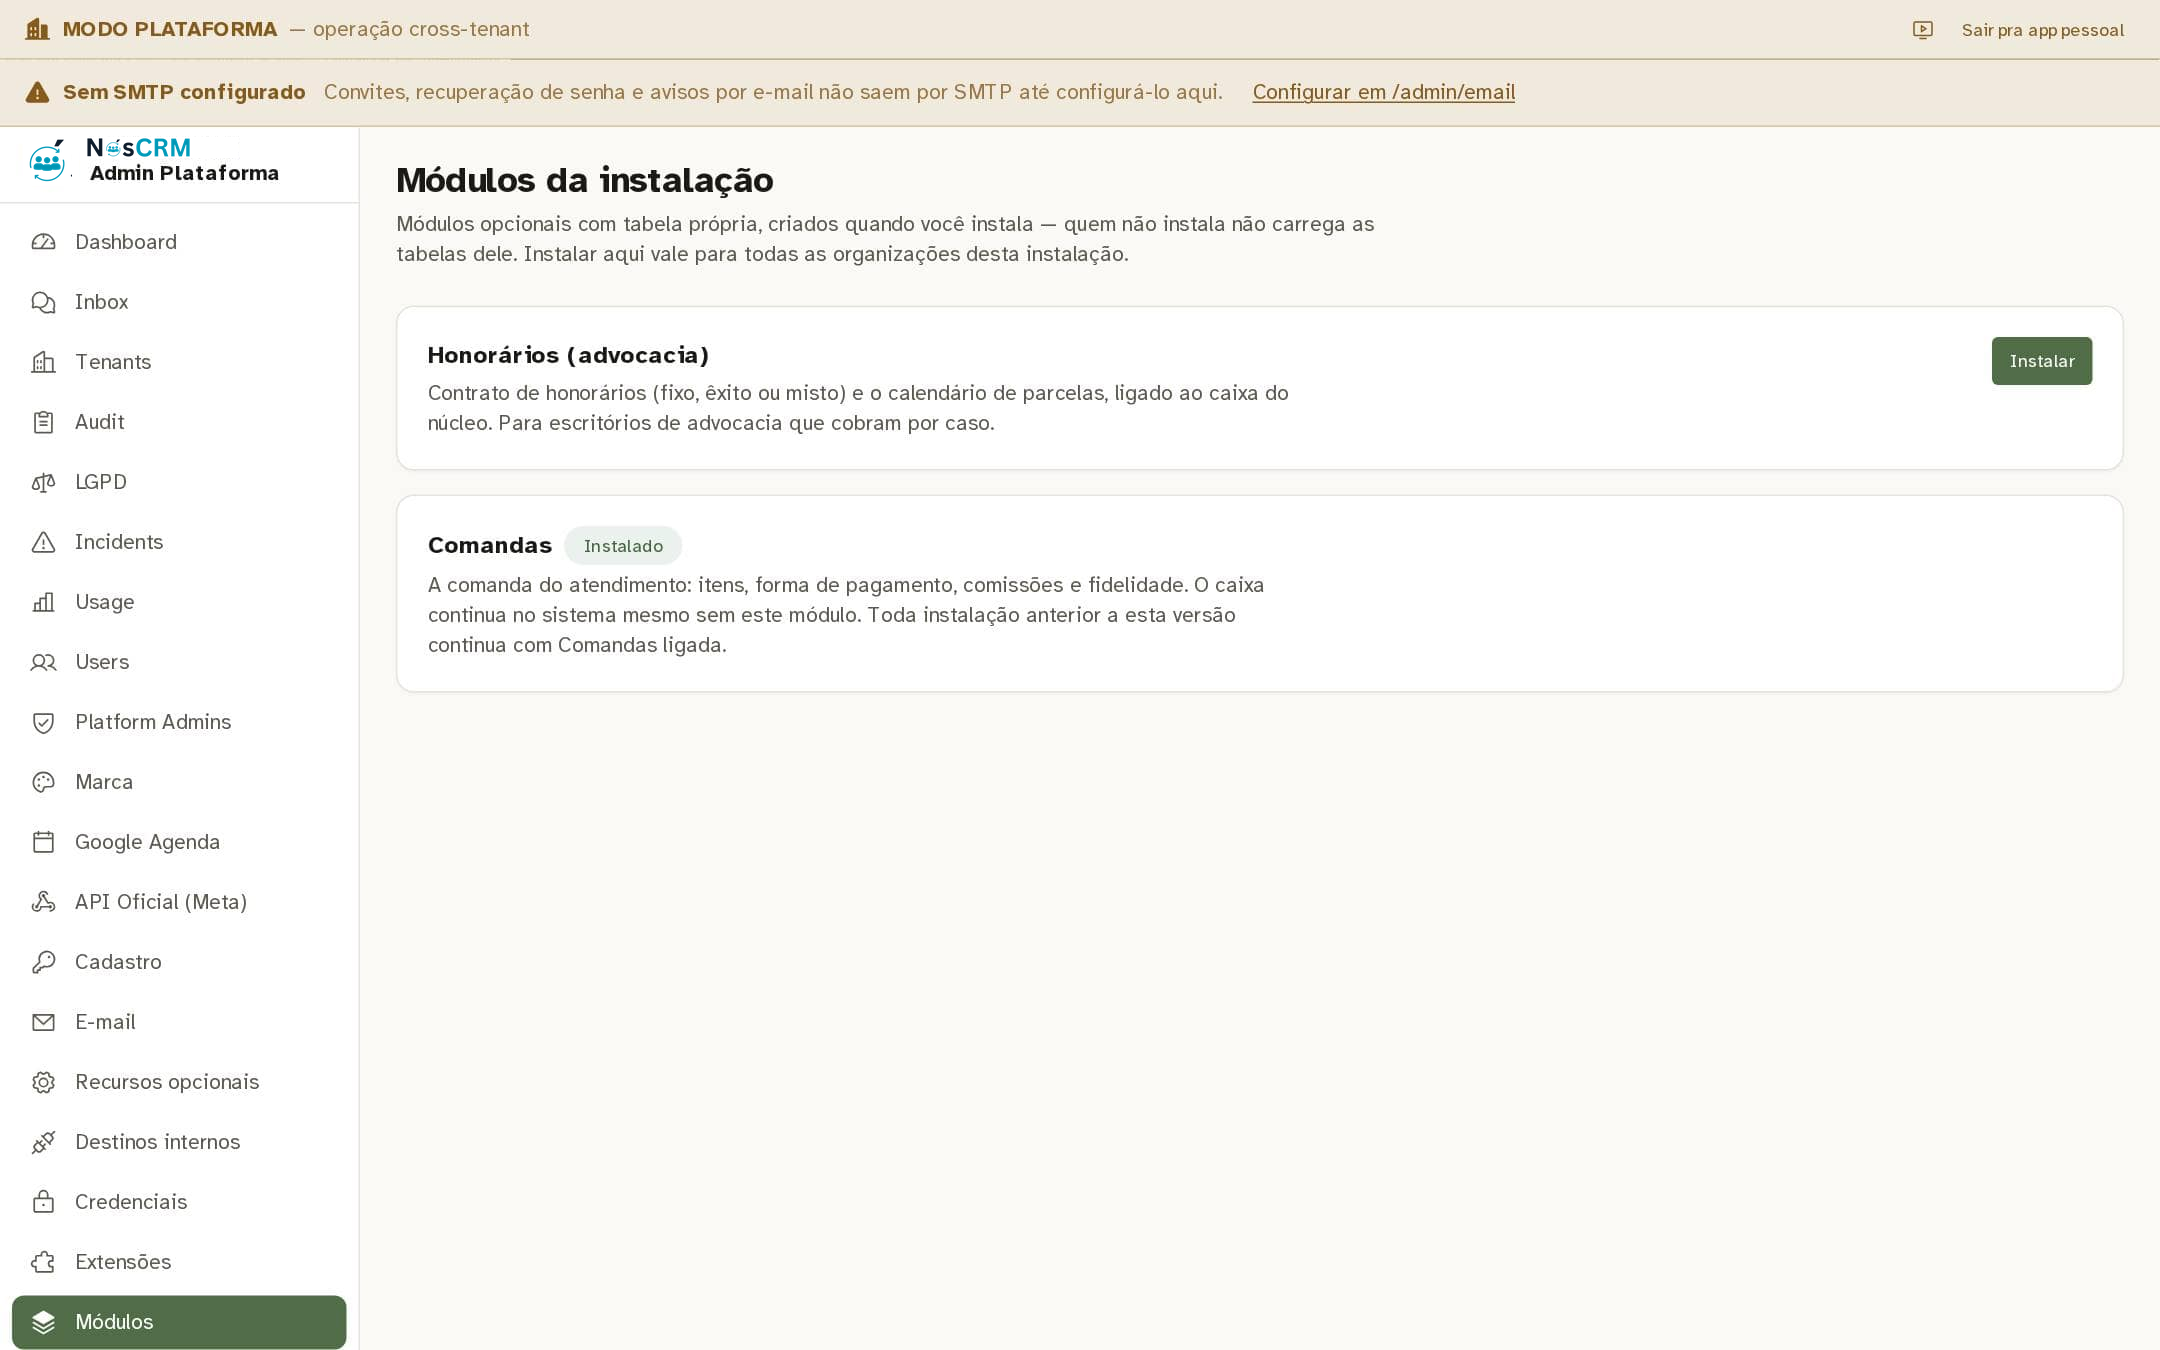The height and width of the screenshot is (1350, 2160).
Task: Click the Comandas description paragraph
Action: [x=846, y=615]
